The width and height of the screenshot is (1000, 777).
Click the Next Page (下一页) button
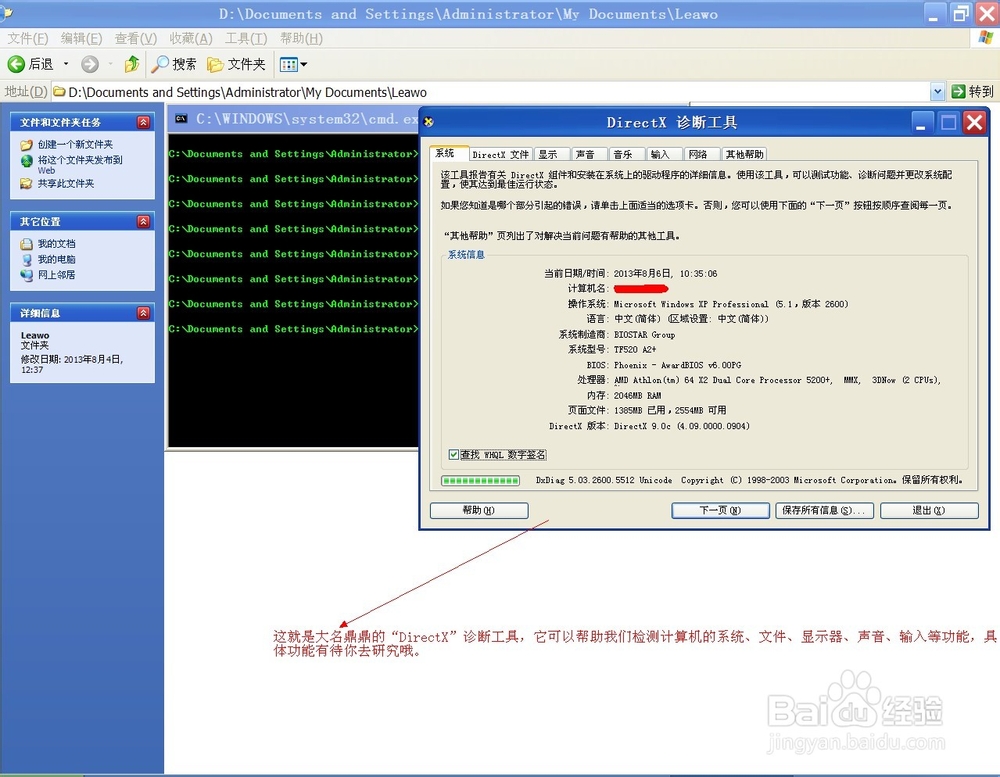[x=720, y=510]
